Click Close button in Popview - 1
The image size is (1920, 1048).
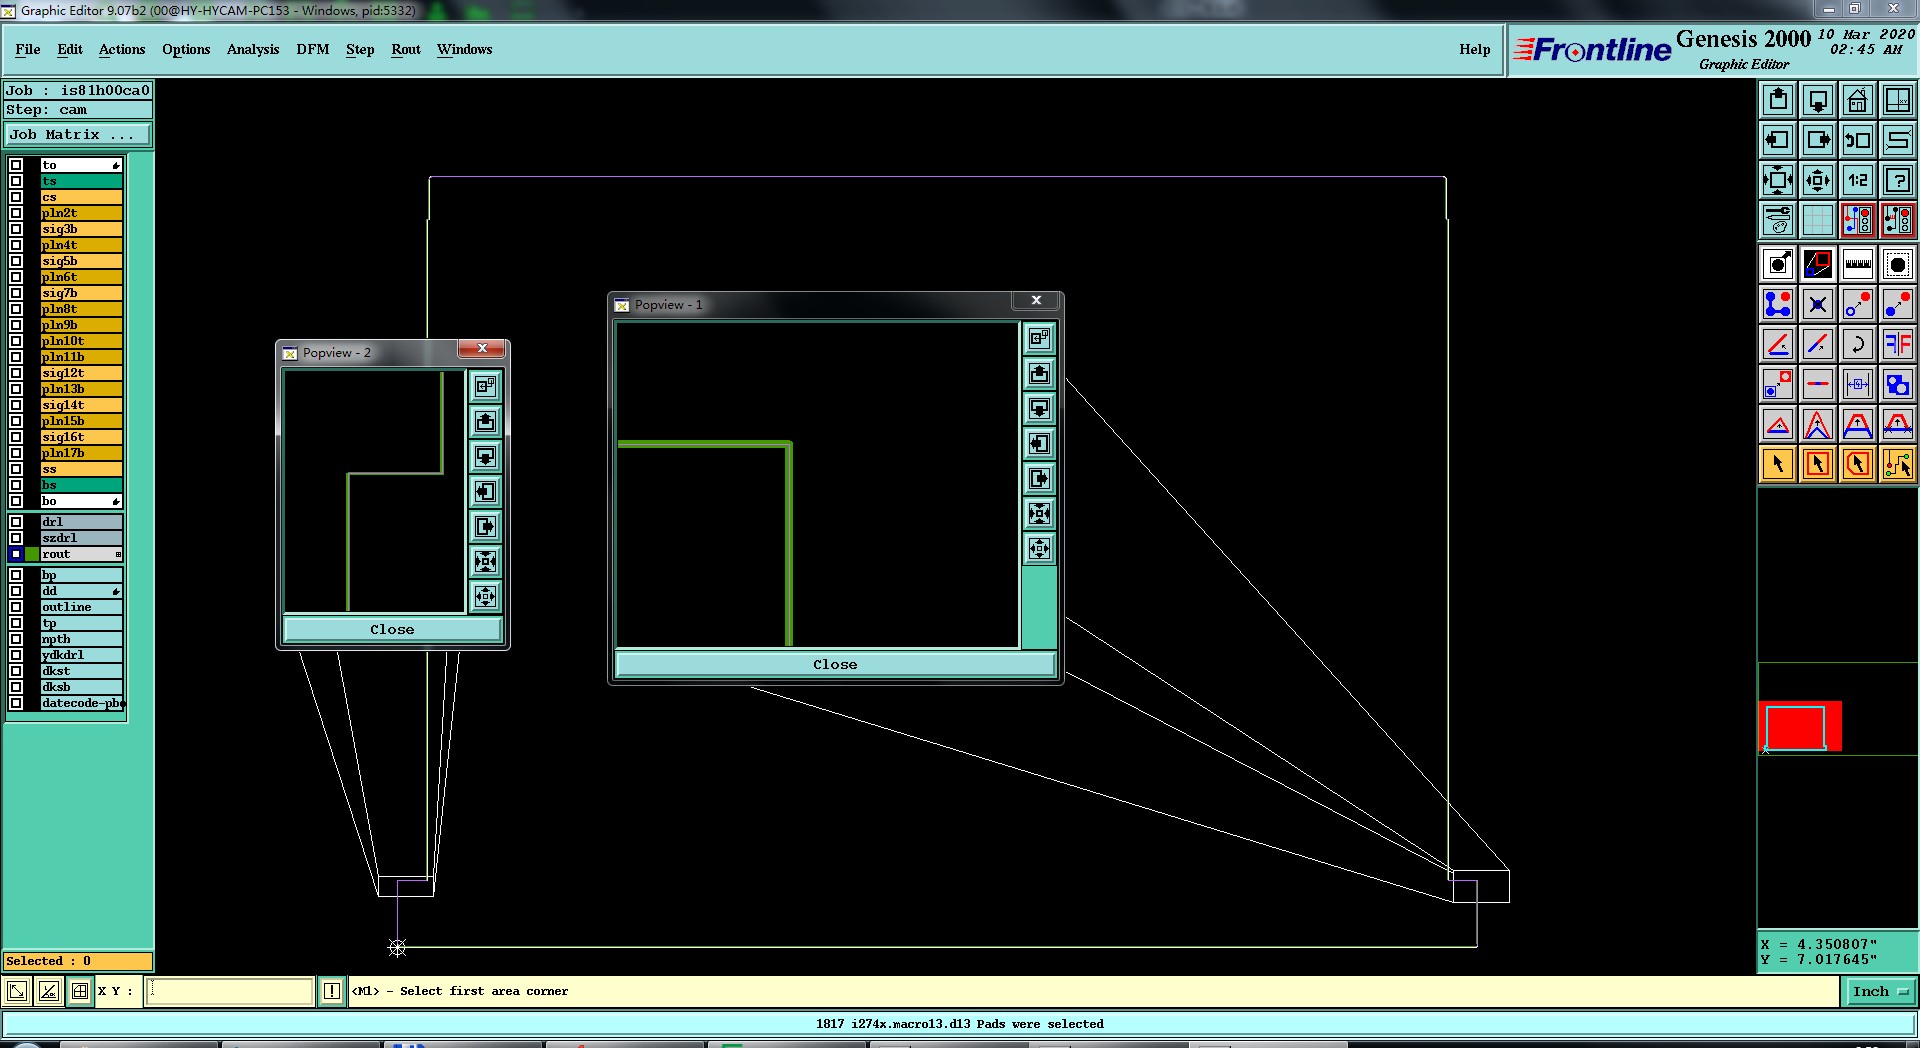tap(835, 664)
